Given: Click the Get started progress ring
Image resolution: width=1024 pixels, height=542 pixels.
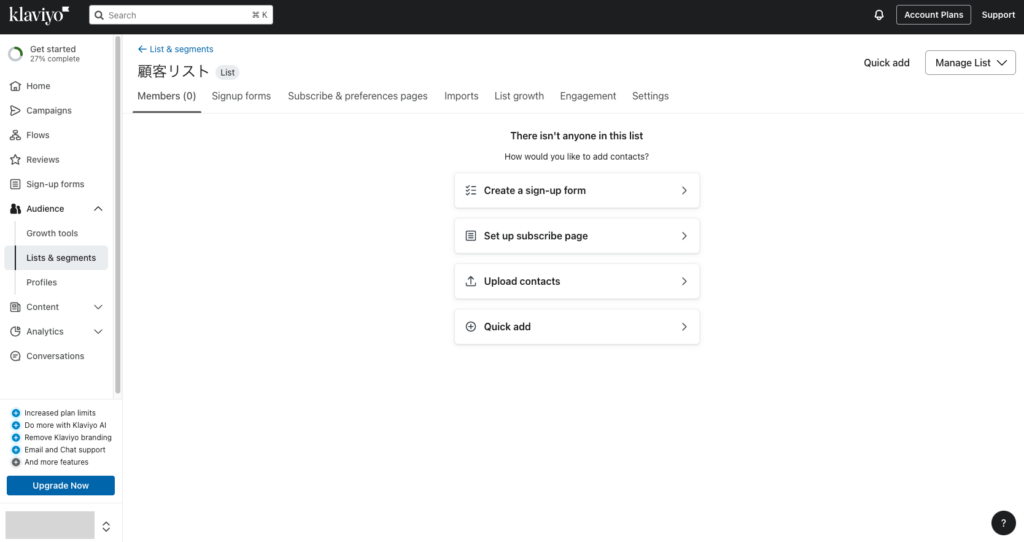Looking at the screenshot, I should tap(16, 54).
